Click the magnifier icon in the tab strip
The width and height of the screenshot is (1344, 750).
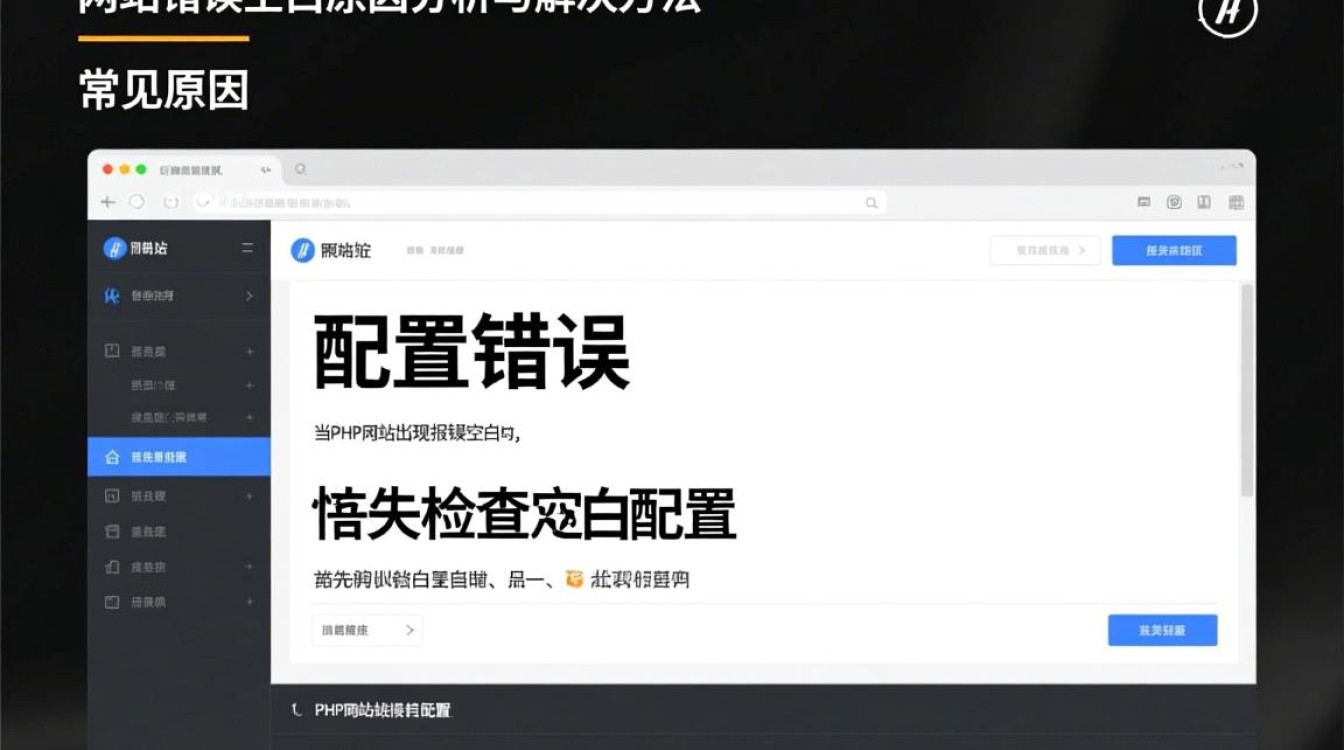(x=300, y=170)
